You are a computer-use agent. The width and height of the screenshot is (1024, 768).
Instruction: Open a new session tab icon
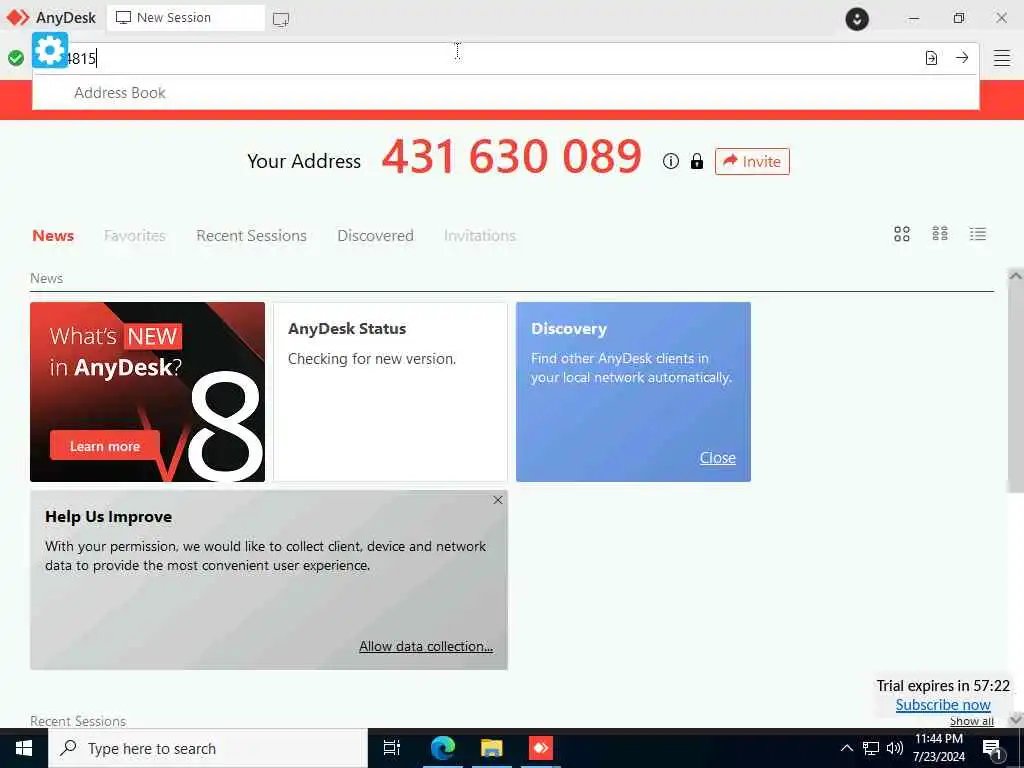[281, 19]
